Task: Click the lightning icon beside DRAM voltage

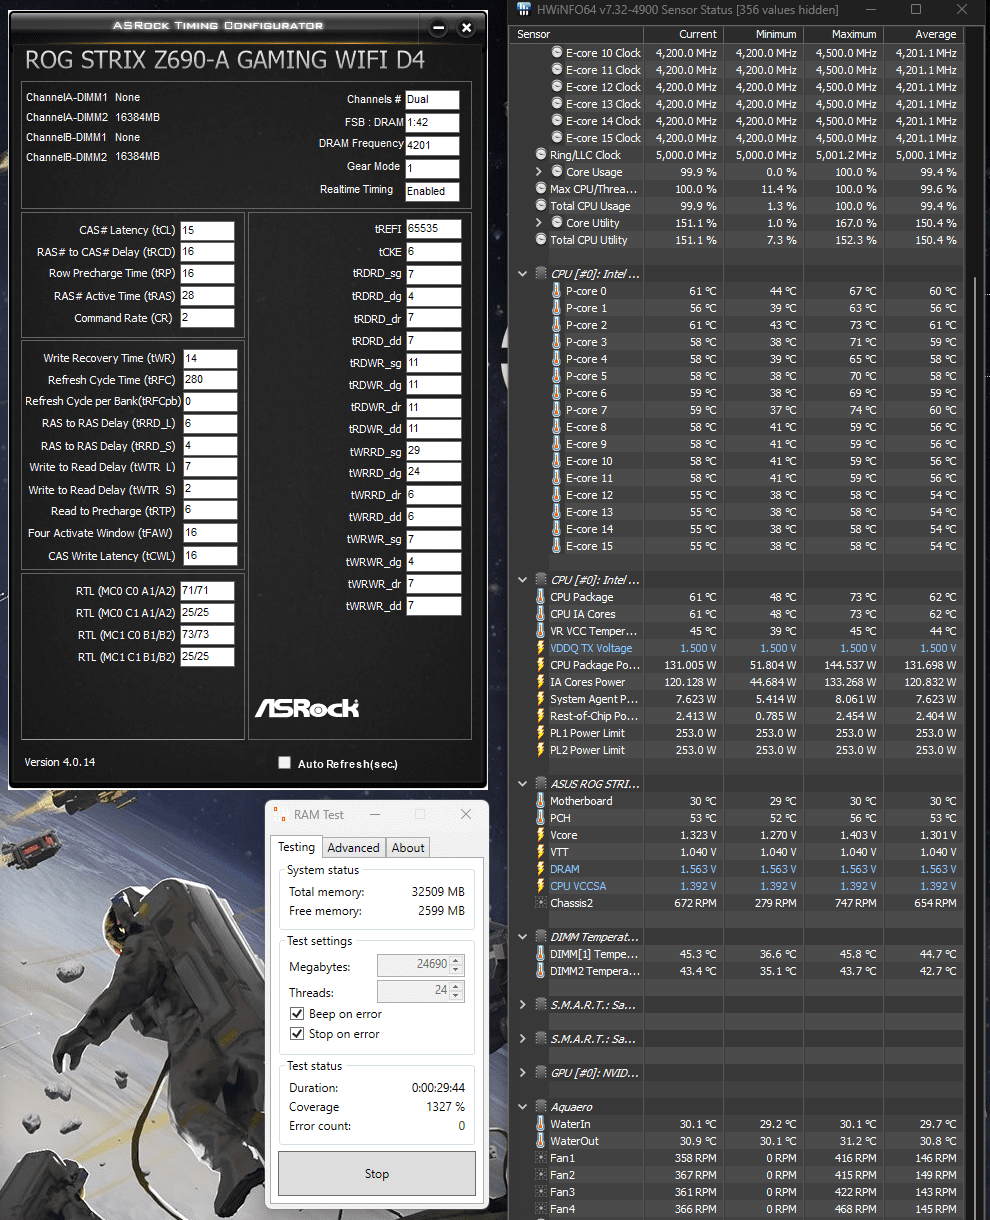Action: (541, 869)
